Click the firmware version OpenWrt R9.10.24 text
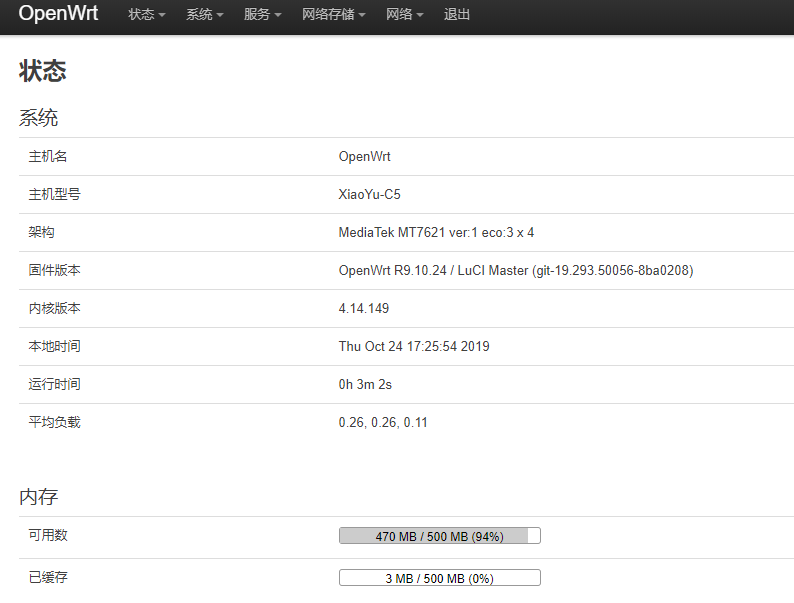Screen dimensions: 794x603 coord(515,270)
